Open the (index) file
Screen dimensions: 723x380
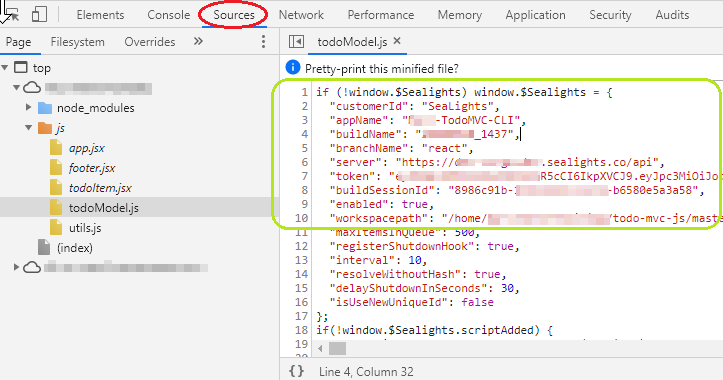pyautogui.click(x=75, y=248)
